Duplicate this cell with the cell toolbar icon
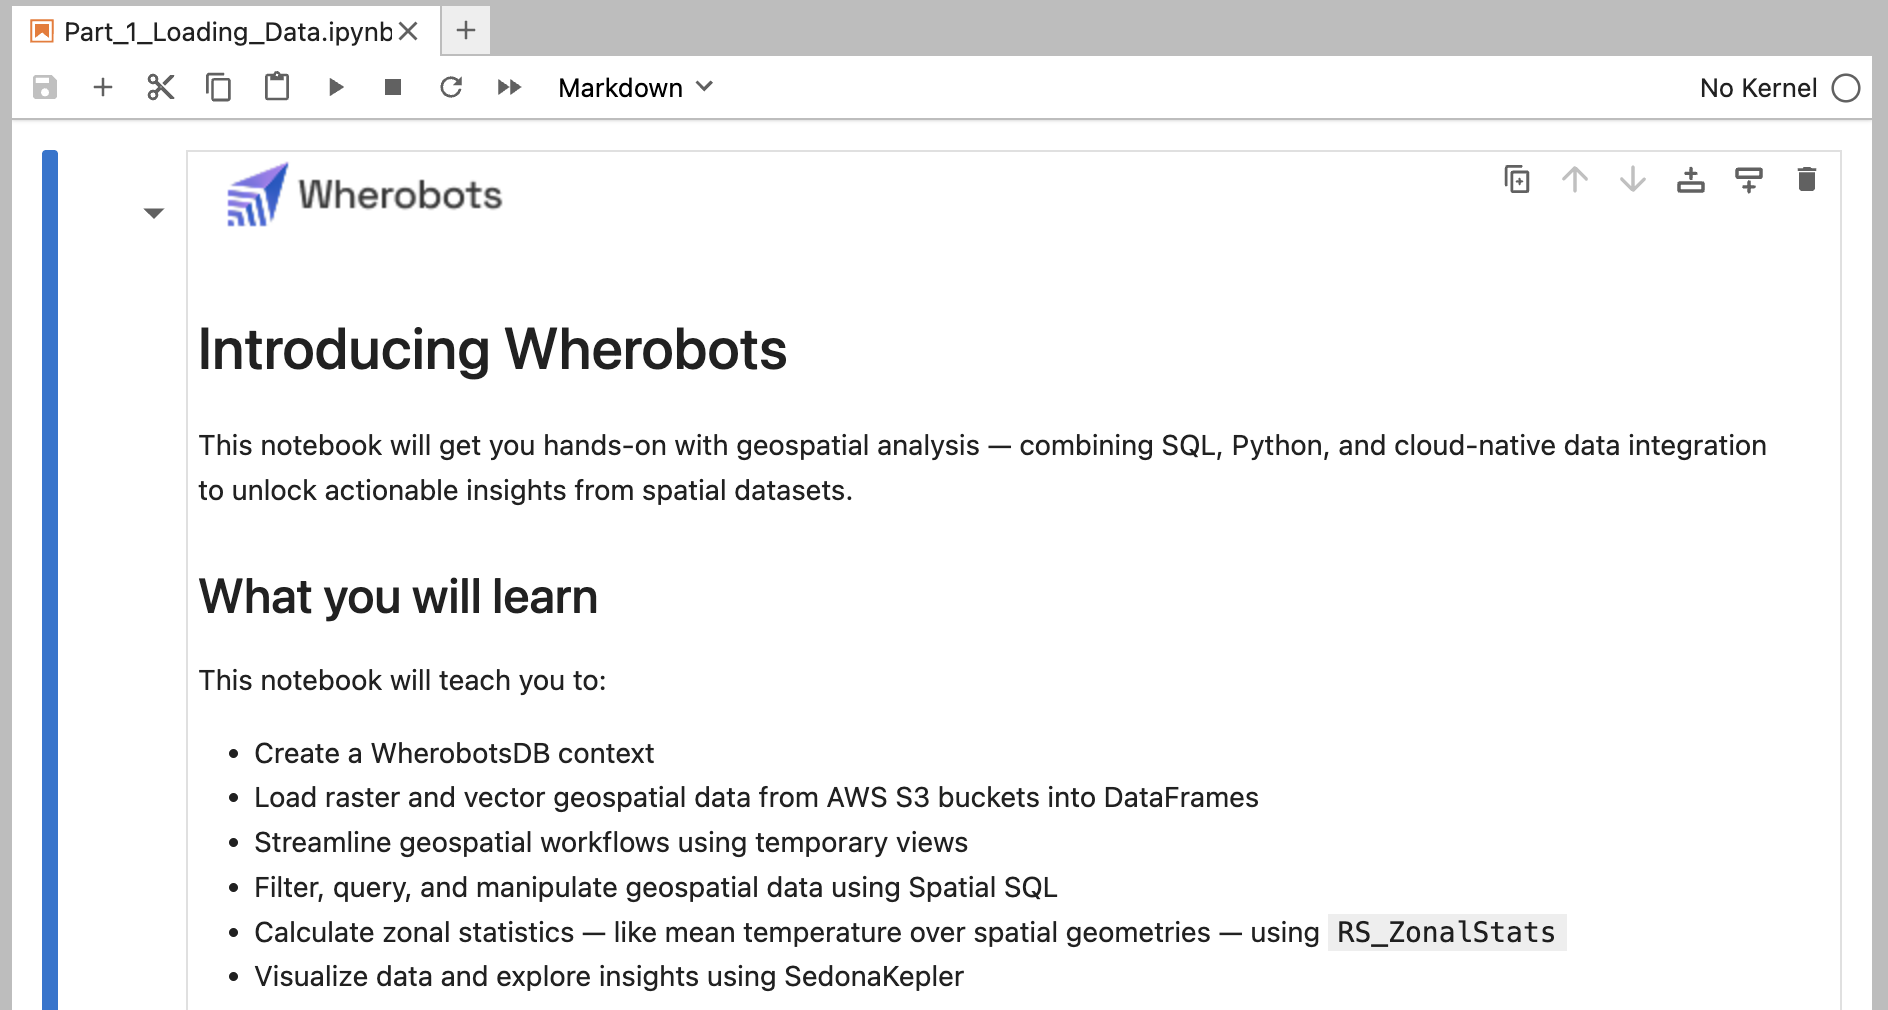 (1517, 180)
